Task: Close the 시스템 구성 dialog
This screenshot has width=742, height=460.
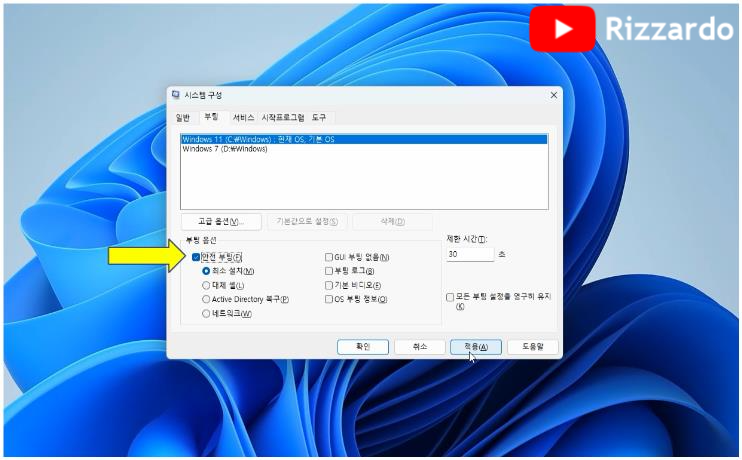Action: tap(553, 95)
